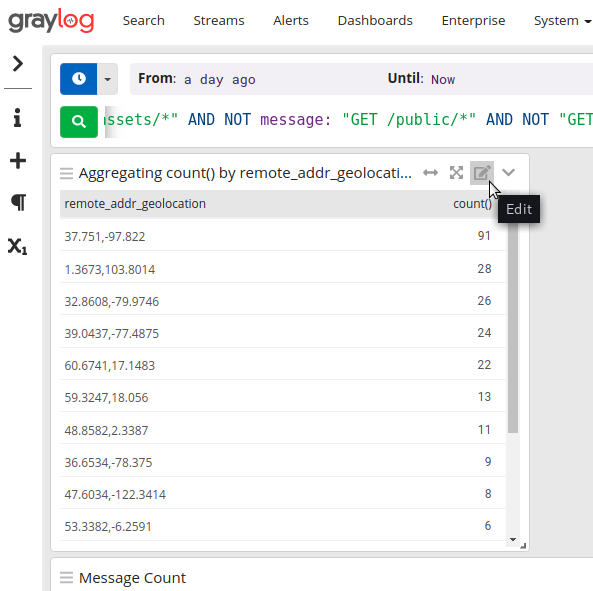
Task: Open the time range preset dropdown arrow
Action: (x=108, y=79)
